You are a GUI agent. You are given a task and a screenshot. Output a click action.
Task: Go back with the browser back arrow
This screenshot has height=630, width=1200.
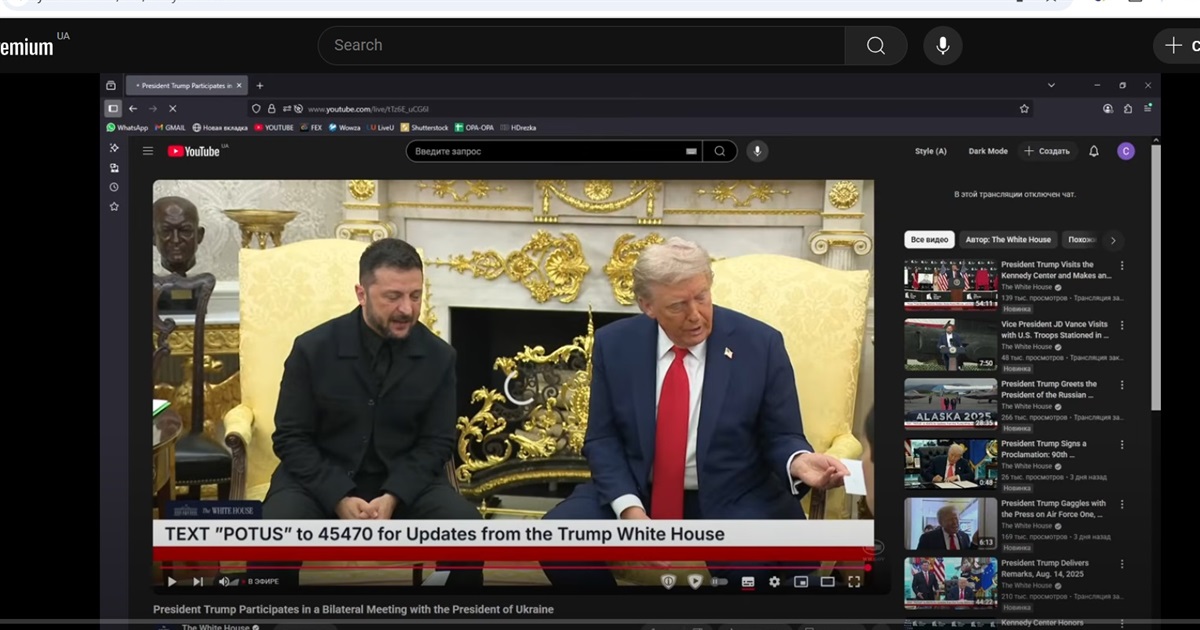[133, 108]
